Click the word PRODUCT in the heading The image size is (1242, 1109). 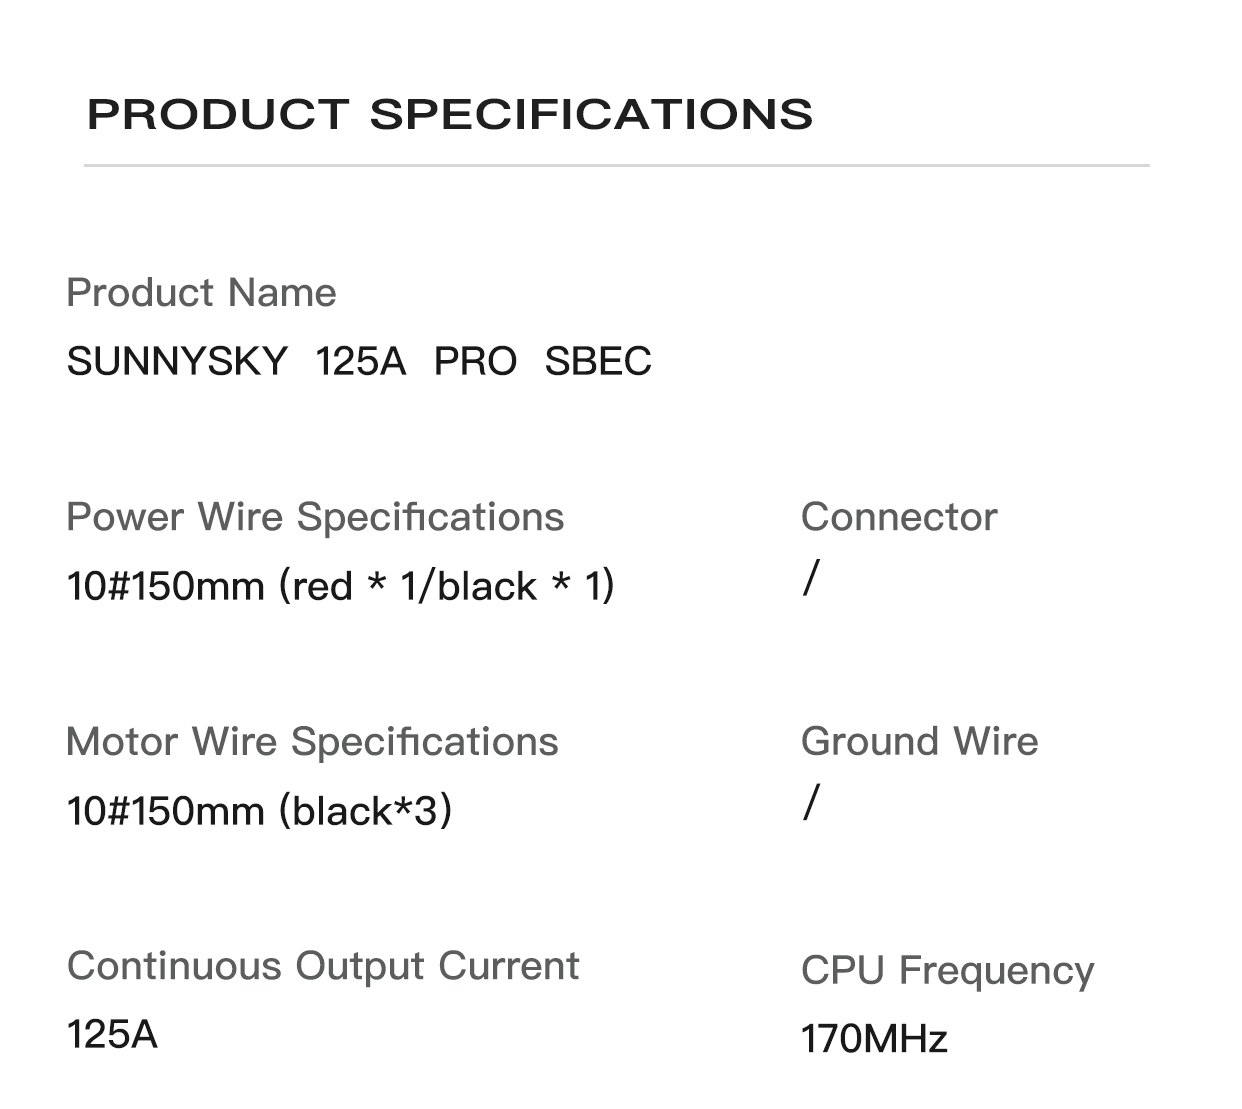[x=218, y=114]
